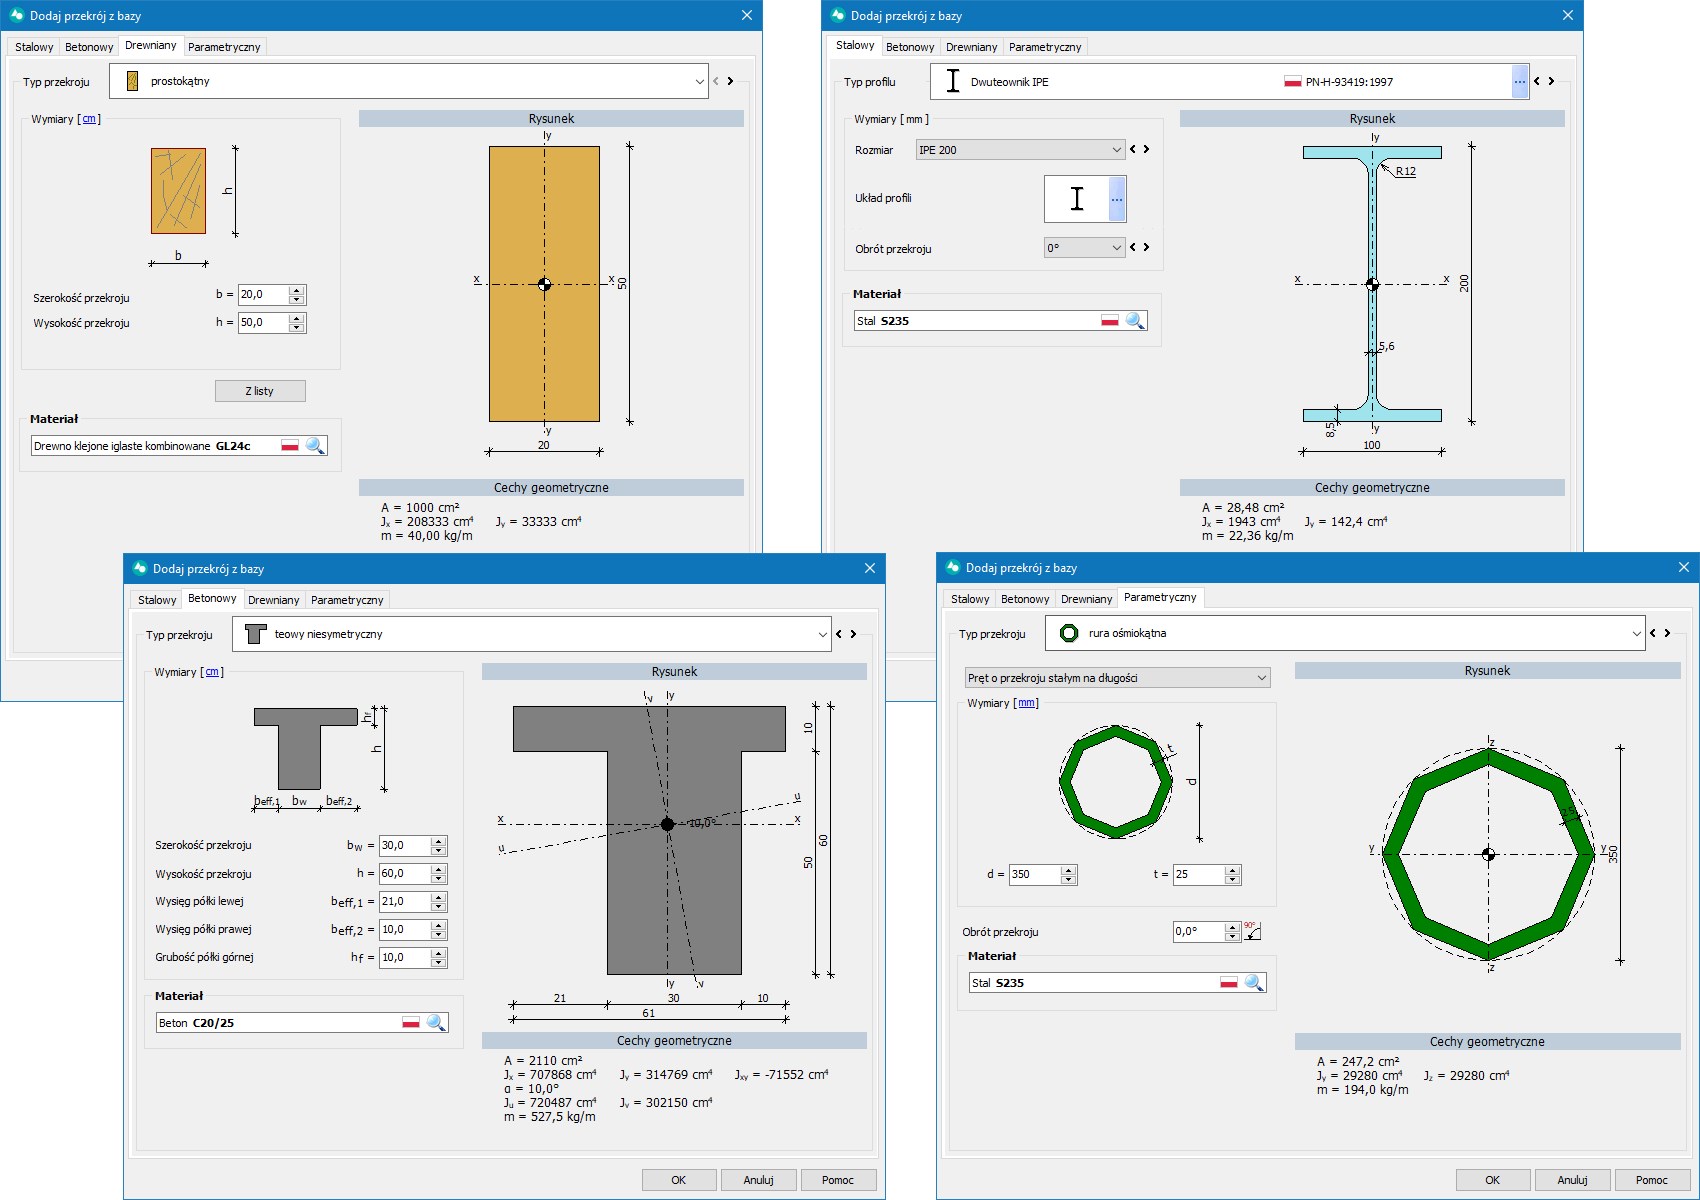
Task: Go to next section type after teowy niesymetryczny
Action: (854, 634)
